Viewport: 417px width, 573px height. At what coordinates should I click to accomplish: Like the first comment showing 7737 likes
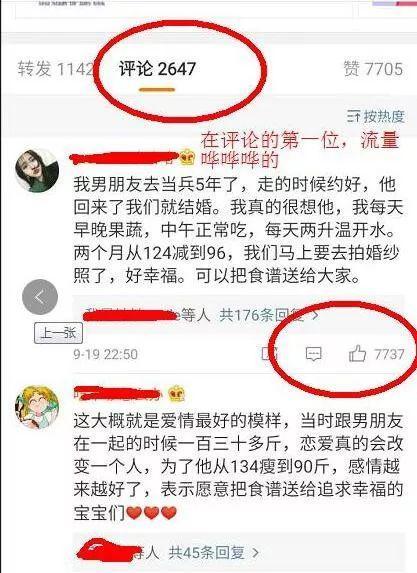[x=376, y=354]
